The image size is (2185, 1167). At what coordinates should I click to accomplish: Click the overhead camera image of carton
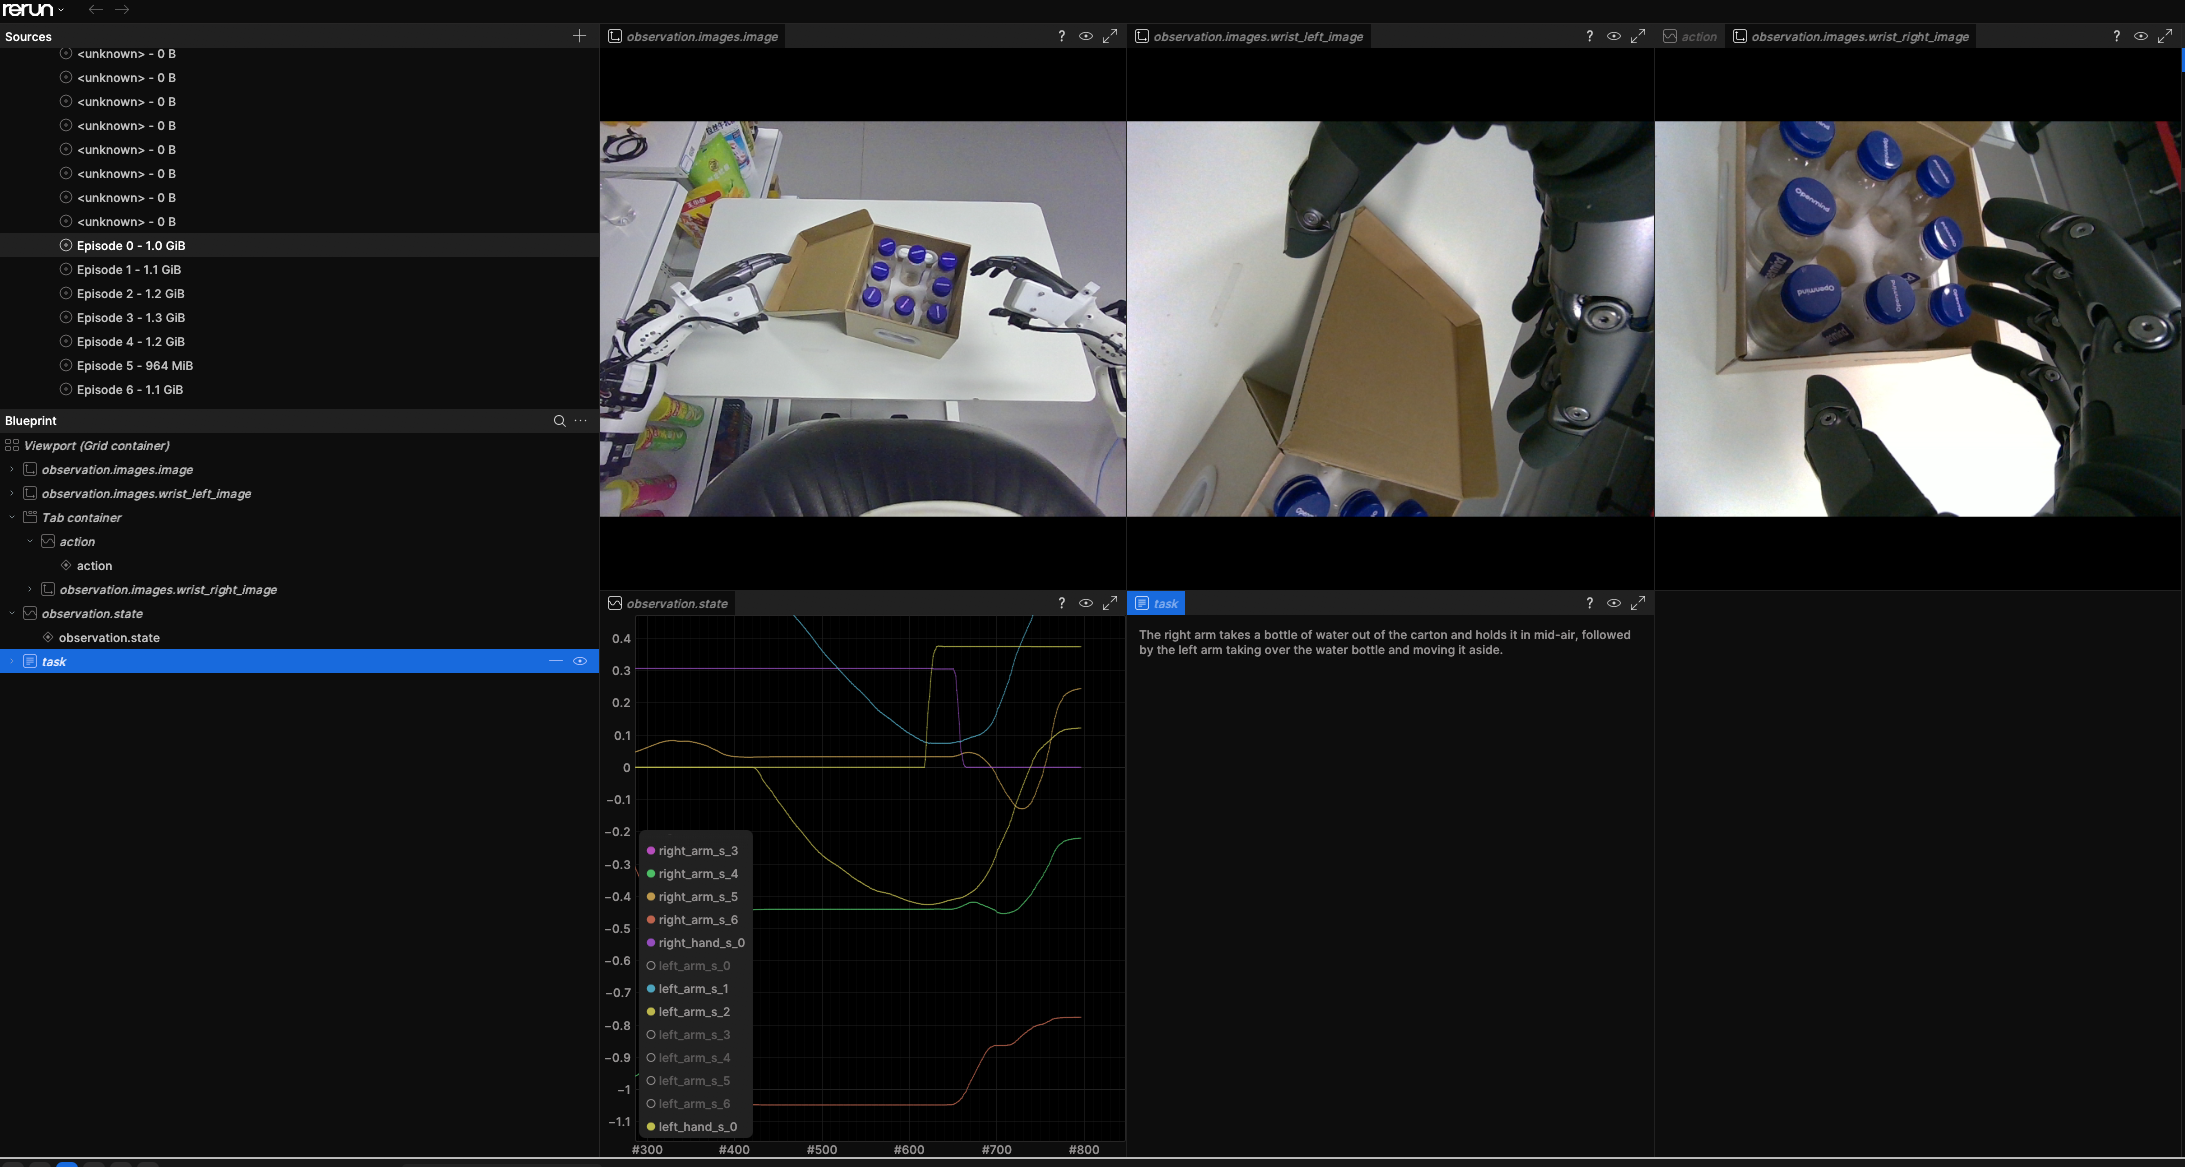[863, 319]
